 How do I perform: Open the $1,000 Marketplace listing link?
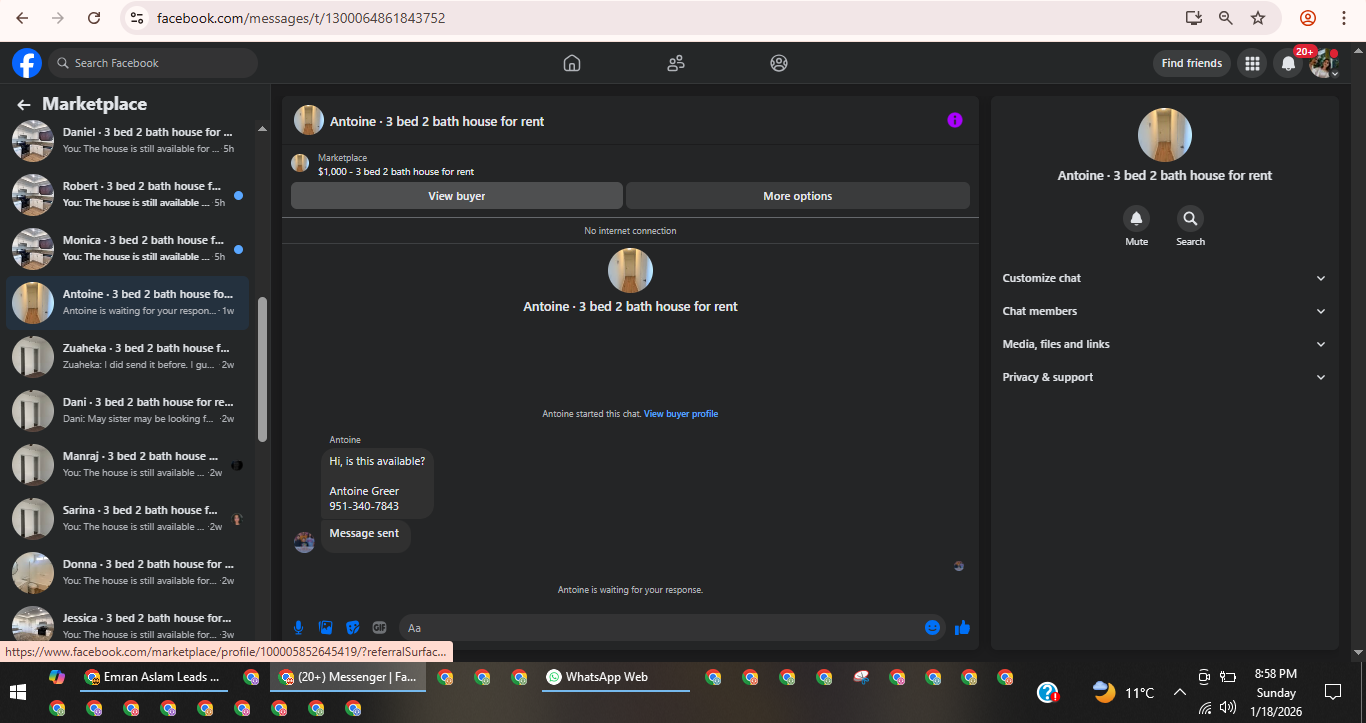coord(396,172)
